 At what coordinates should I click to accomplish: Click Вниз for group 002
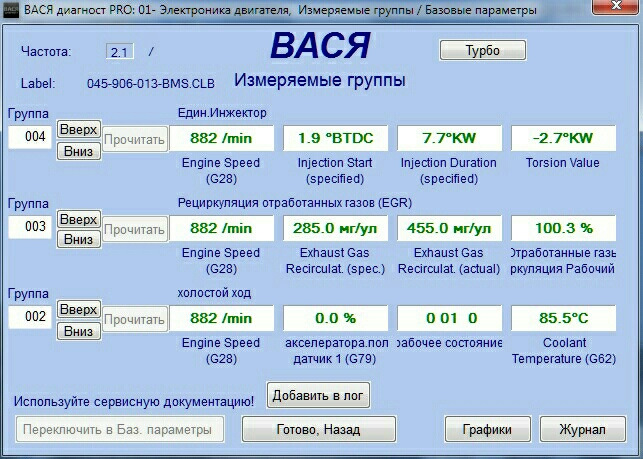78,331
